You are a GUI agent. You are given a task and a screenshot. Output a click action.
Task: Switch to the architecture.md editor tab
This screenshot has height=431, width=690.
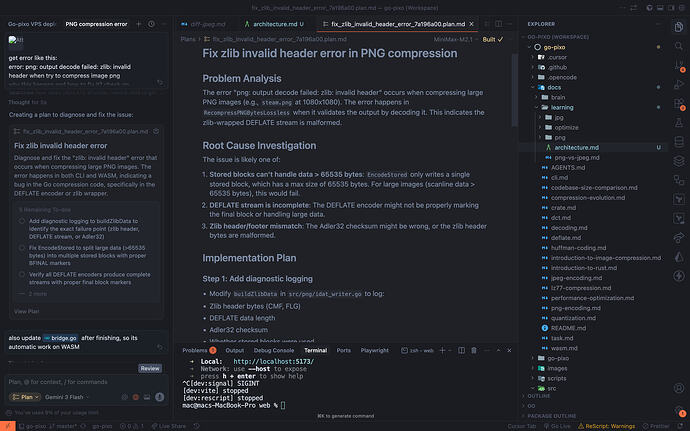click(275, 24)
